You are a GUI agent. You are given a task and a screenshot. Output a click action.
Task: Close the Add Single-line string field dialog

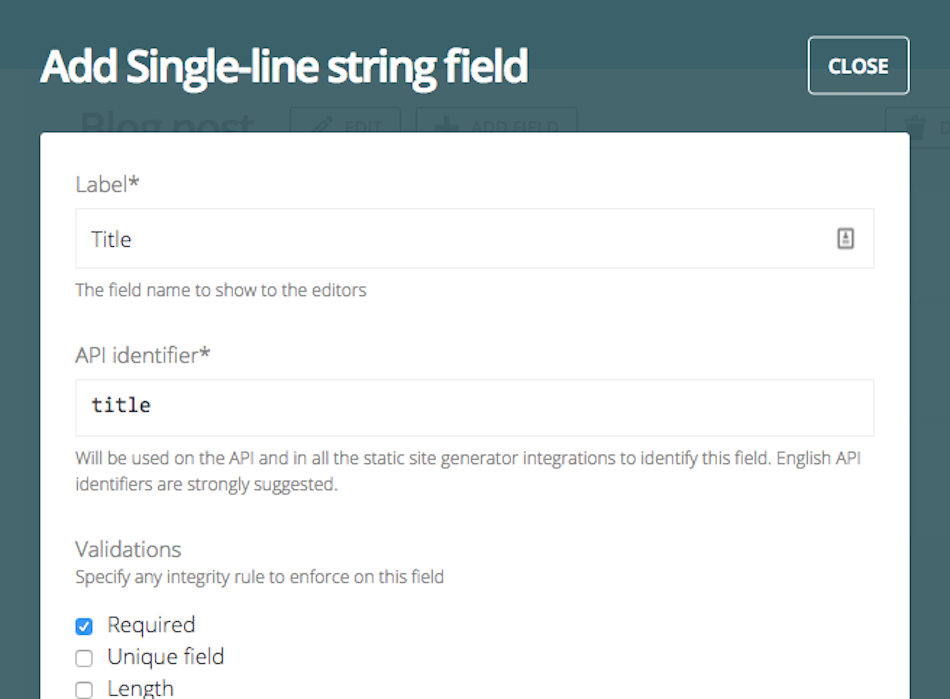click(858, 65)
